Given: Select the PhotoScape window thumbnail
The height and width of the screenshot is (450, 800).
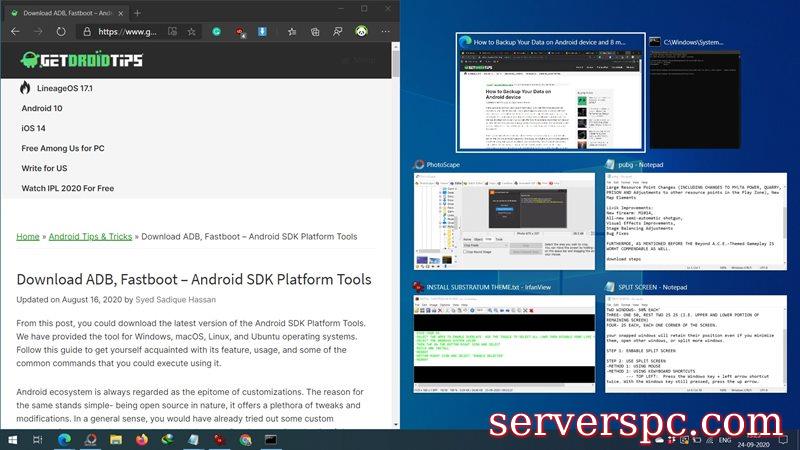Looking at the screenshot, I should pyautogui.click(x=498, y=211).
